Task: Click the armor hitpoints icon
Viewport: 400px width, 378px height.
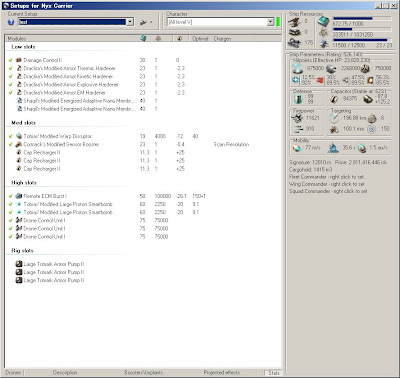Action: 331,69
